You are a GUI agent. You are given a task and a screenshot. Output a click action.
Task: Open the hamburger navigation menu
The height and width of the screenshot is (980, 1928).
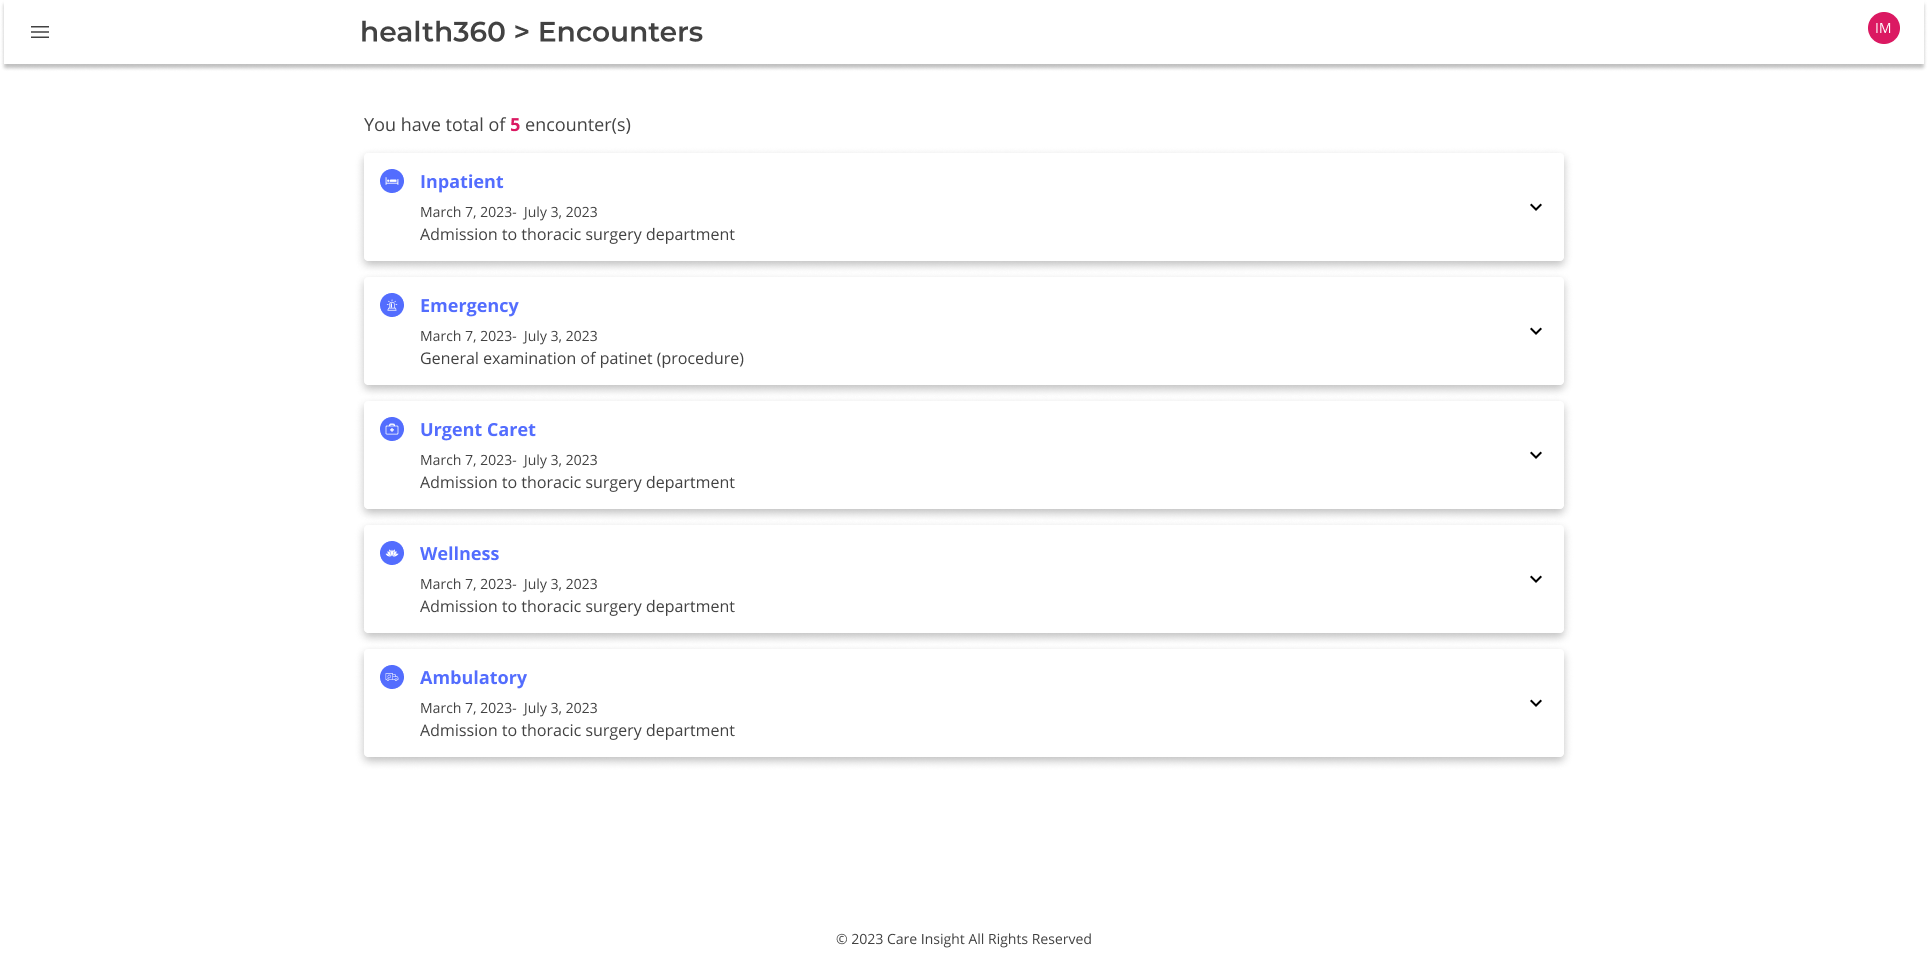(x=40, y=32)
